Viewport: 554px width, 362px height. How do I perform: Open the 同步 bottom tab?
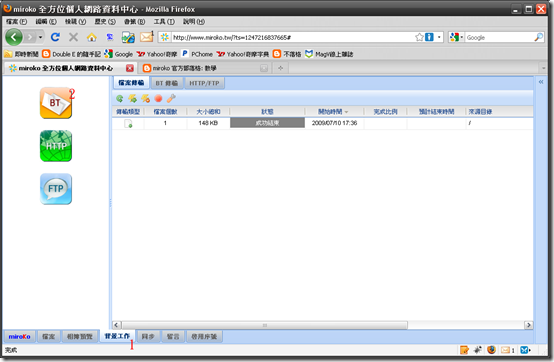coord(148,337)
